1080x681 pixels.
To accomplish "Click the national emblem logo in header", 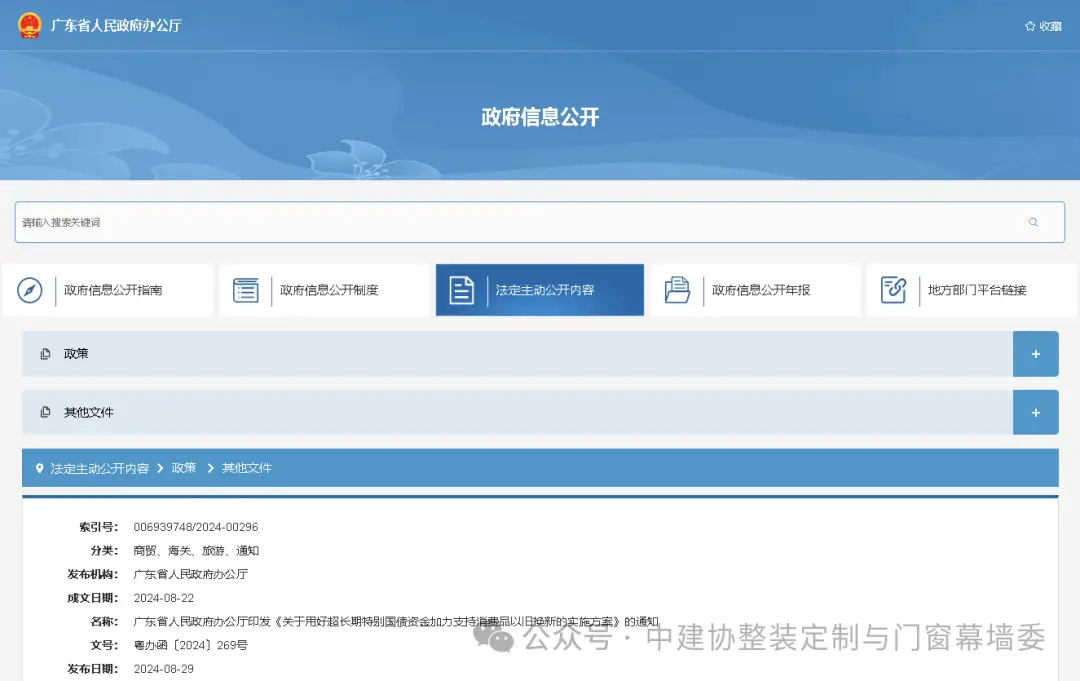I will [x=30, y=25].
